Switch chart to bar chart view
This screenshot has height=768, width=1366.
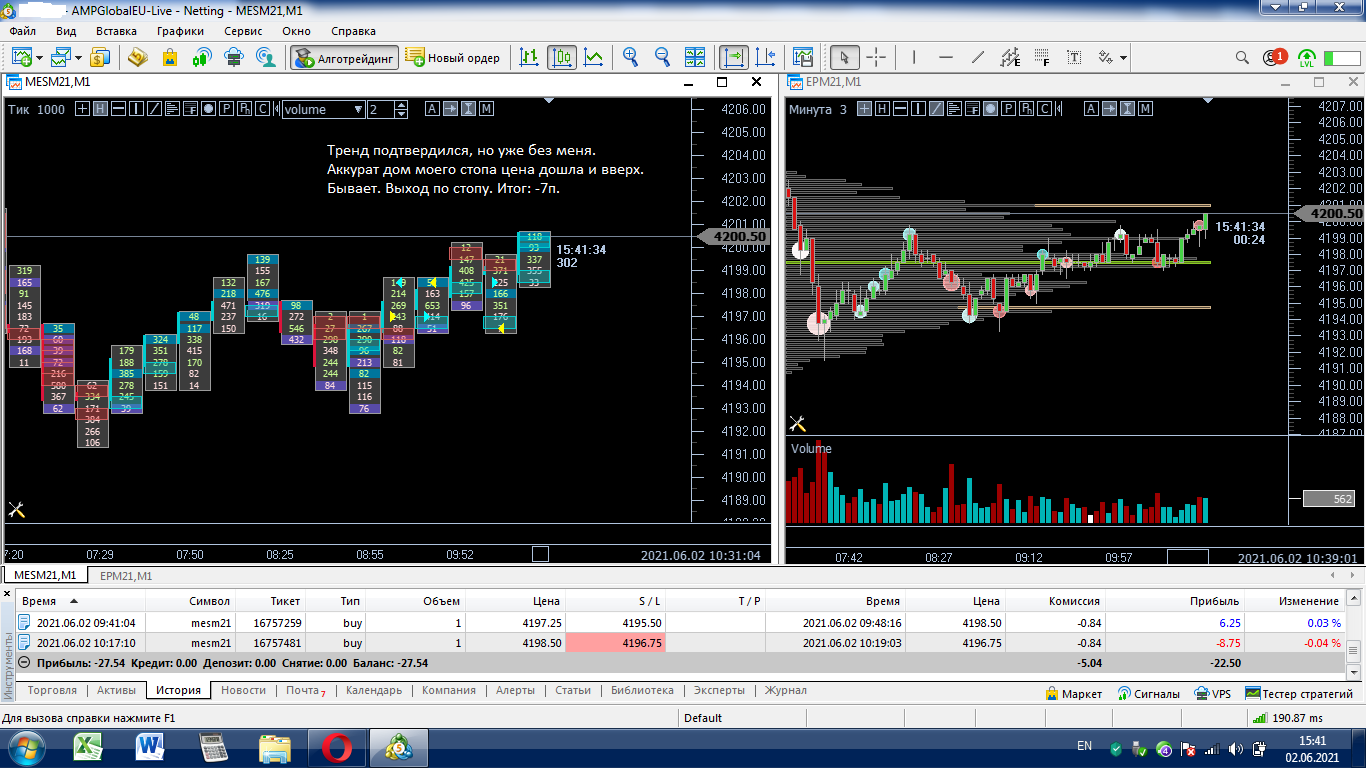[530, 57]
